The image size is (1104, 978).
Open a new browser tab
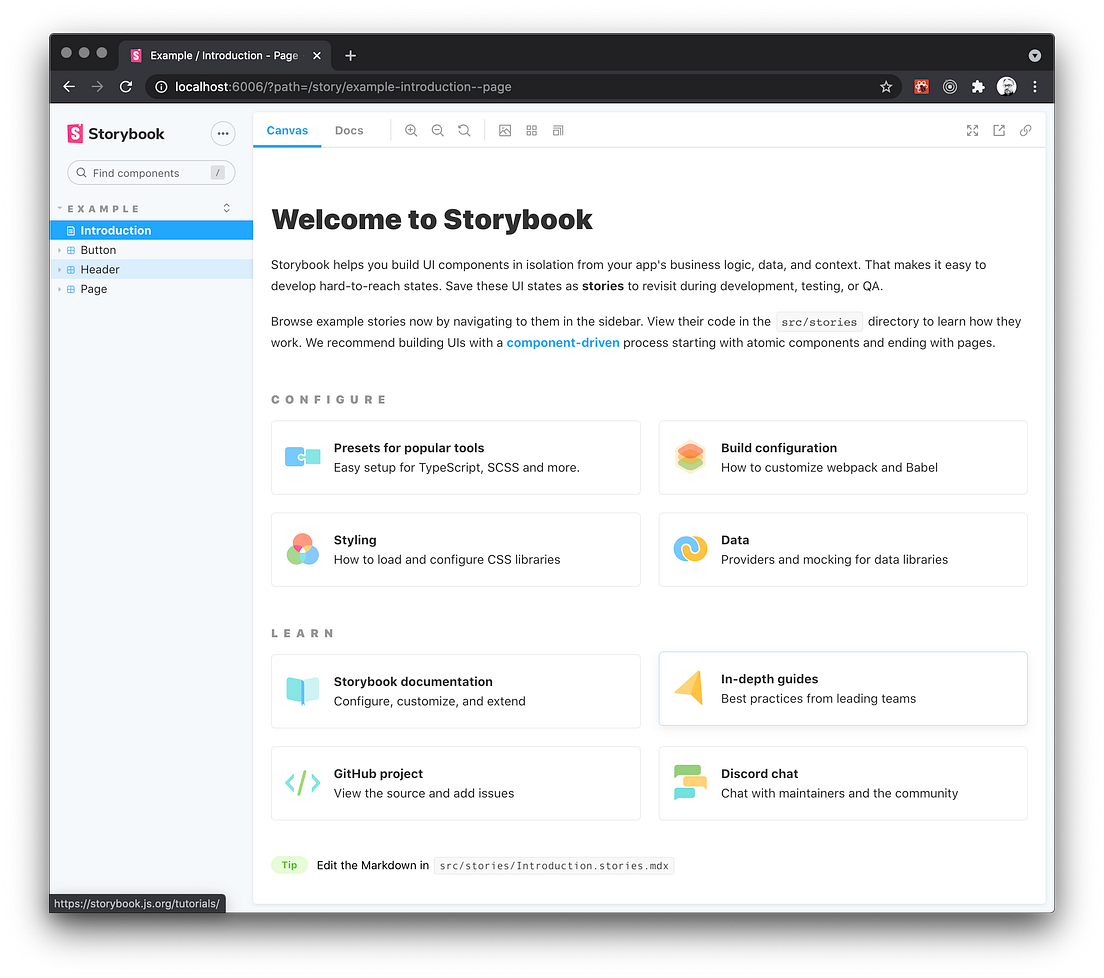[350, 56]
